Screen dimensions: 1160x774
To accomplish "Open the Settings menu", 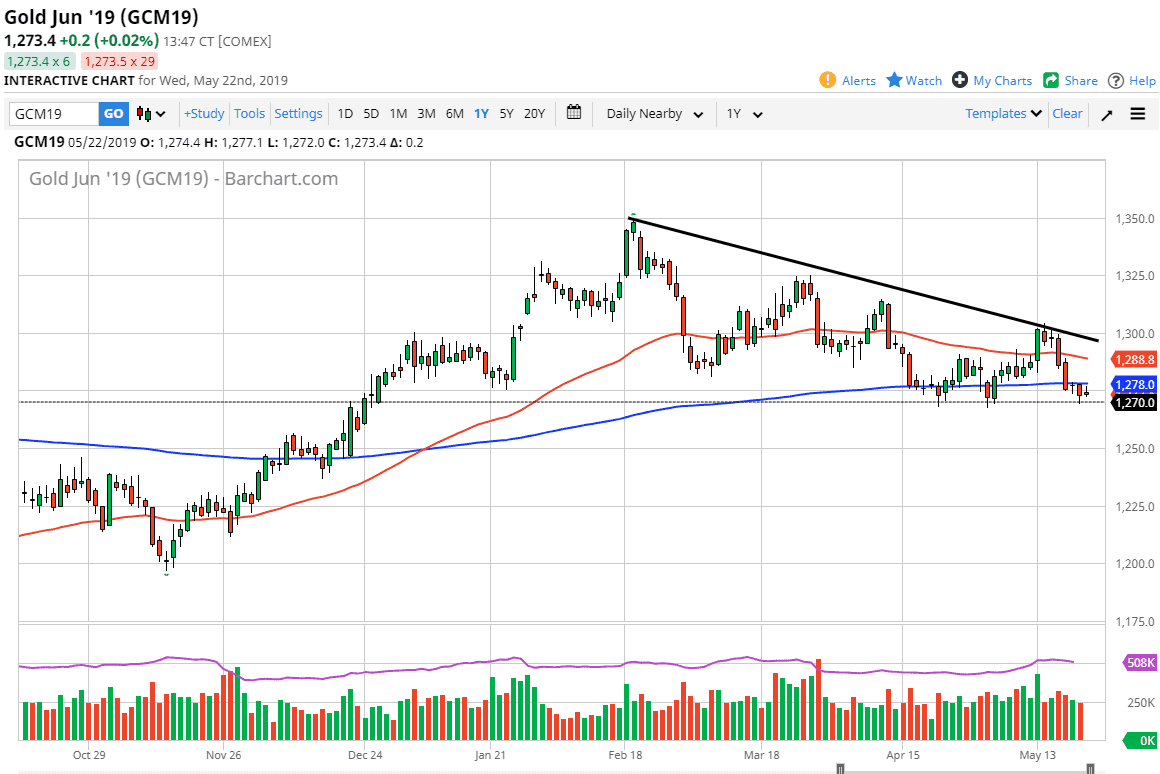I will [298, 113].
